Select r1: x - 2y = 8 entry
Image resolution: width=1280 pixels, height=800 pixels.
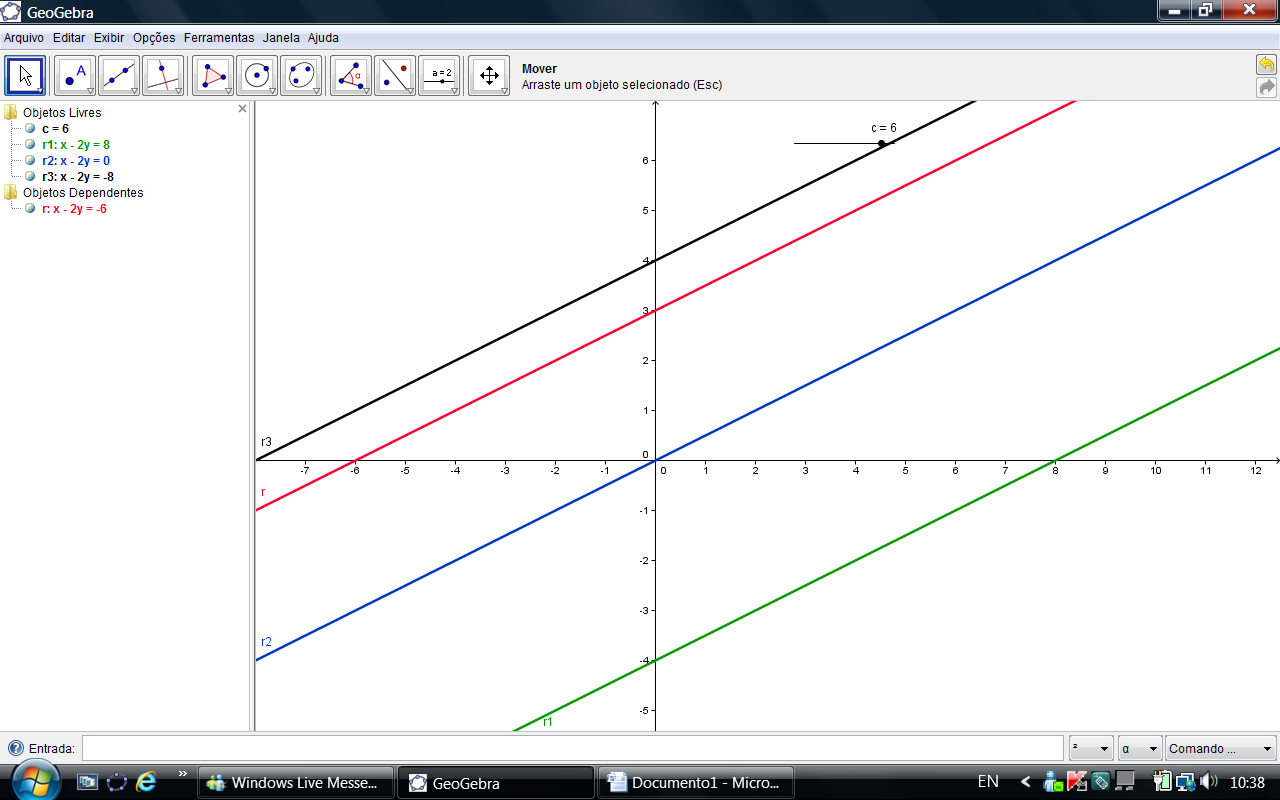(x=76, y=145)
